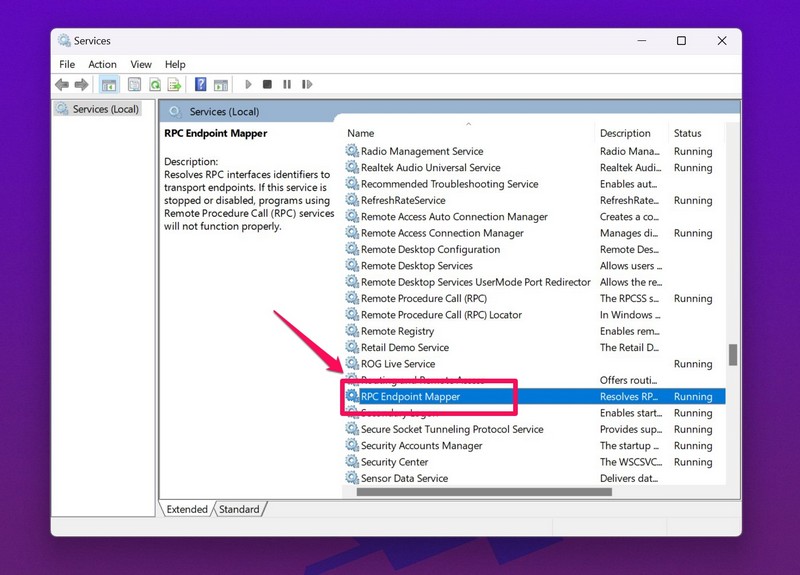Switch to the Extended tab
Image resolution: width=800 pixels, height=575 pixels.
(187, 509)
